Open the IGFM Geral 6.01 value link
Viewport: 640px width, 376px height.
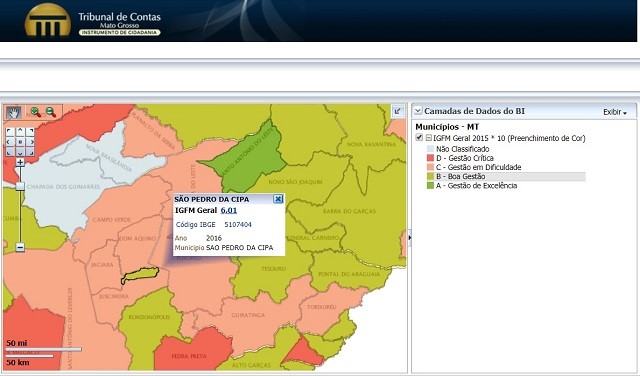coord(229,210)
